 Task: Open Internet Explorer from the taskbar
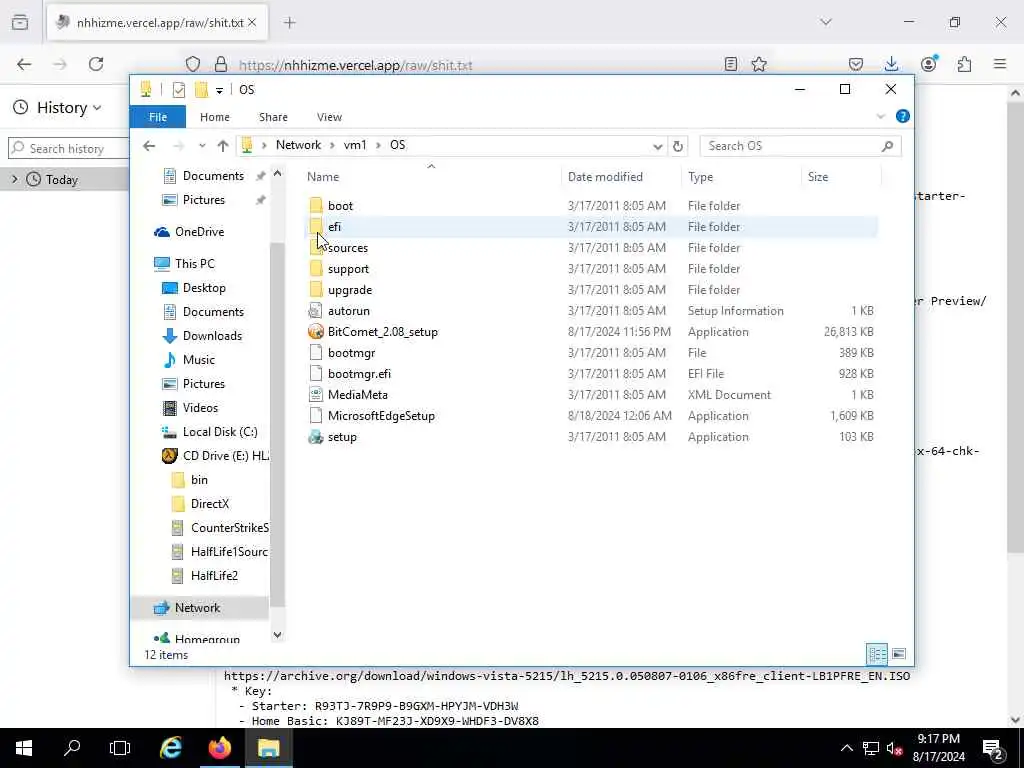(x=170, y=748)
